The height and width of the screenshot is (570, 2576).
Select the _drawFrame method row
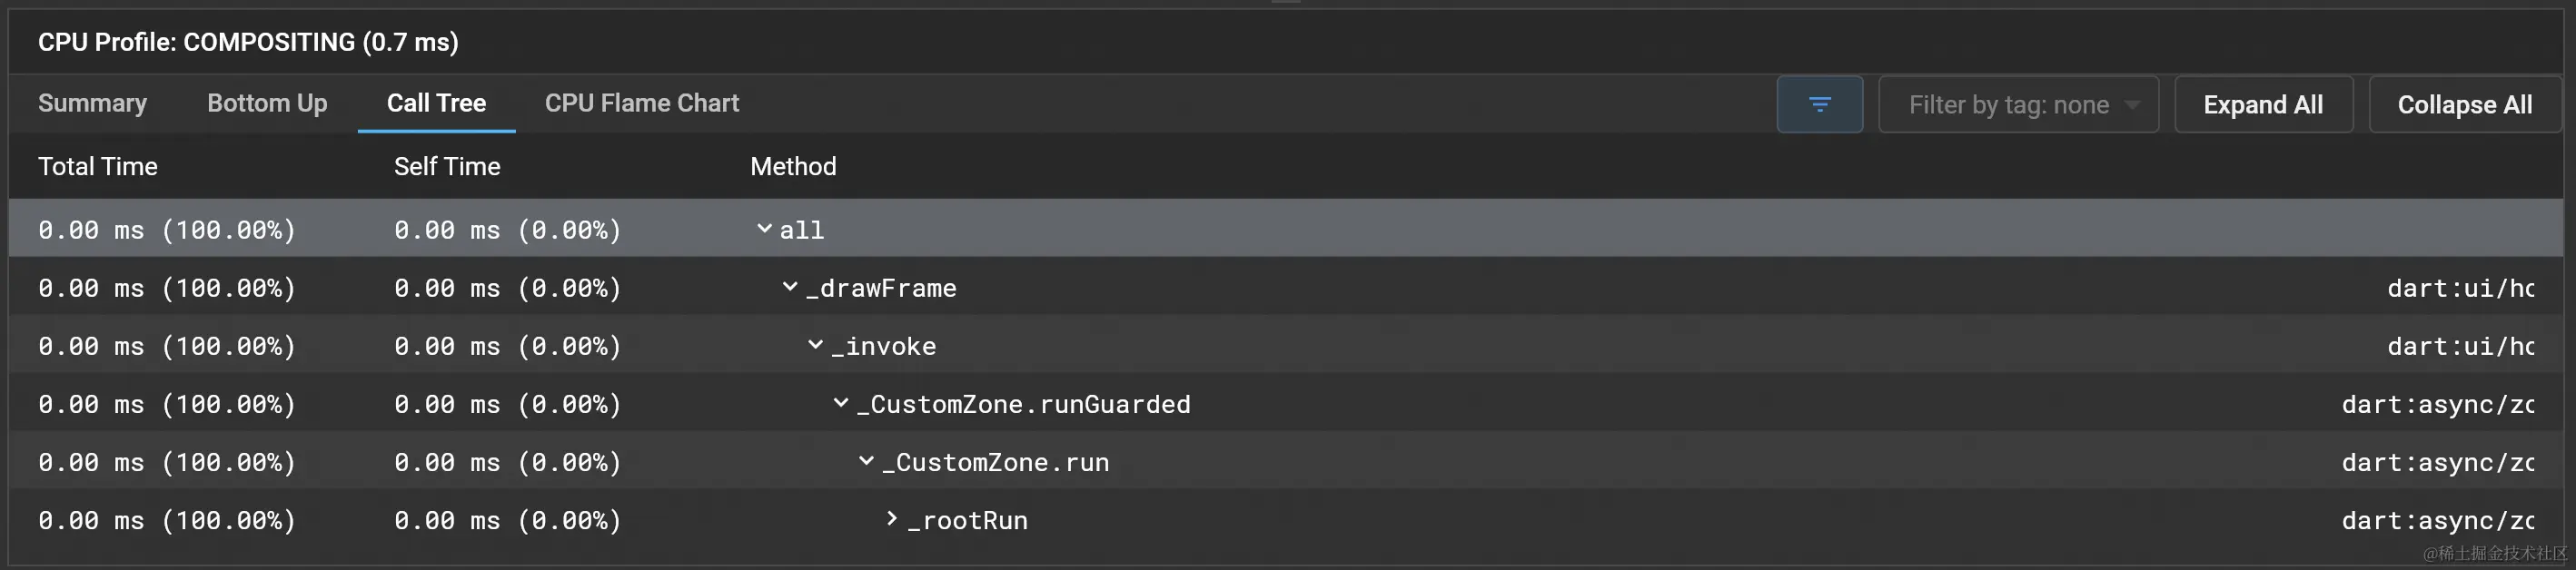[1286, 288]
